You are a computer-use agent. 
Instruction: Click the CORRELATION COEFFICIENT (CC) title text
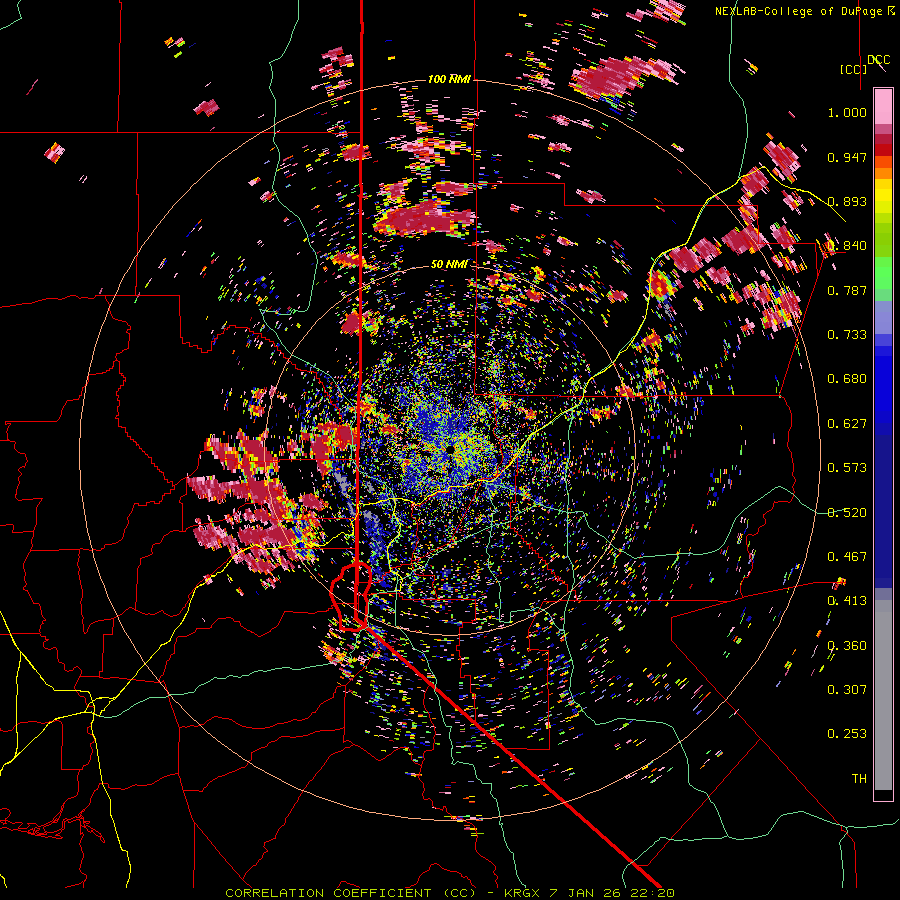point(351,893)
